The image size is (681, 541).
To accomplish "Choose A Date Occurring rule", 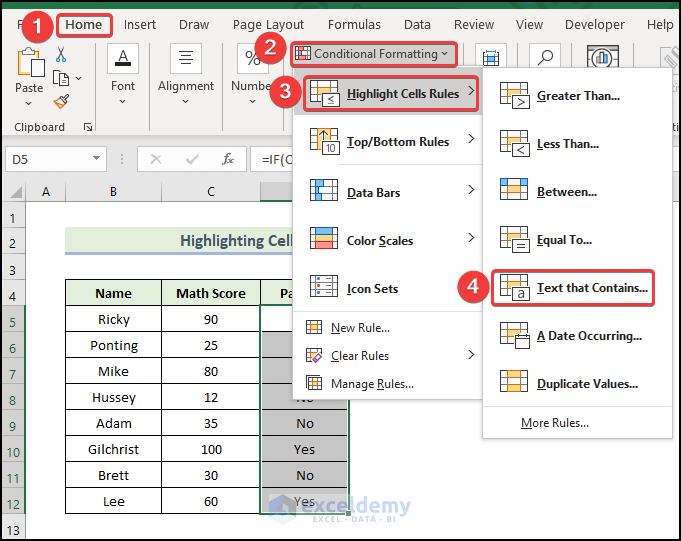I will click(577, 336).
